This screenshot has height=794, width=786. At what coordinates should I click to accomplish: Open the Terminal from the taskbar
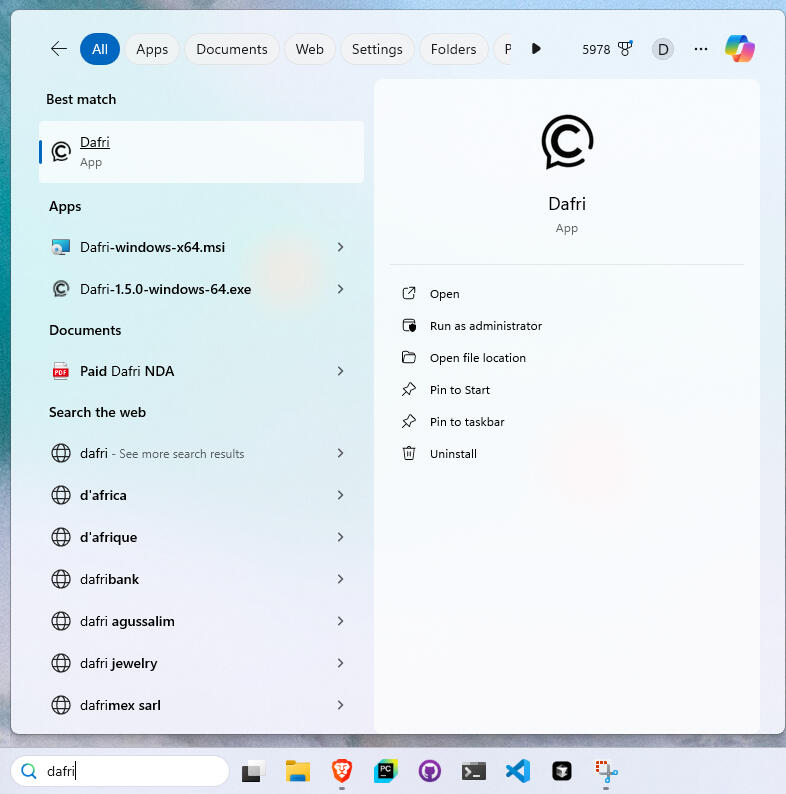474,772
